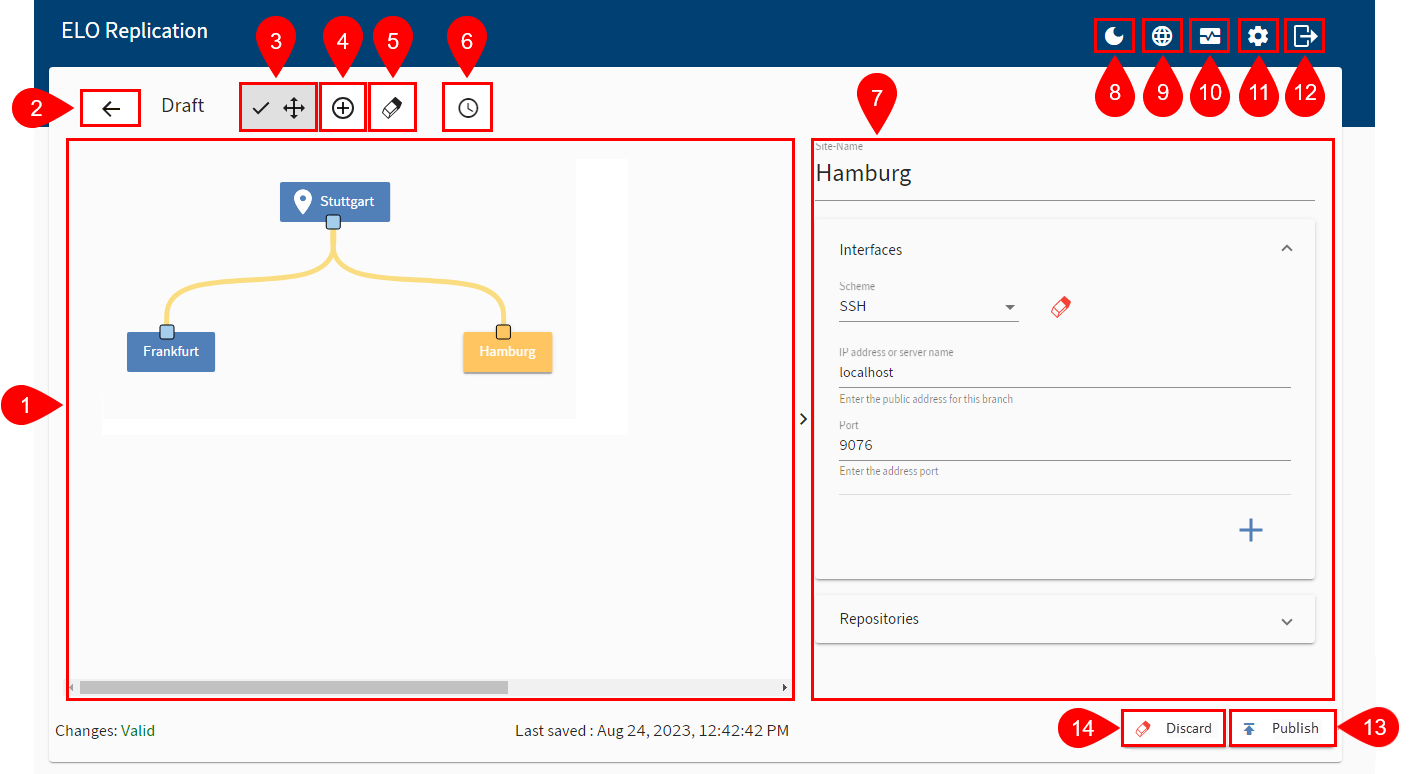This screenshot has height=774, width=1410.
Task: Click the location pin icon on Stuttgart
Action: (302, 202)
